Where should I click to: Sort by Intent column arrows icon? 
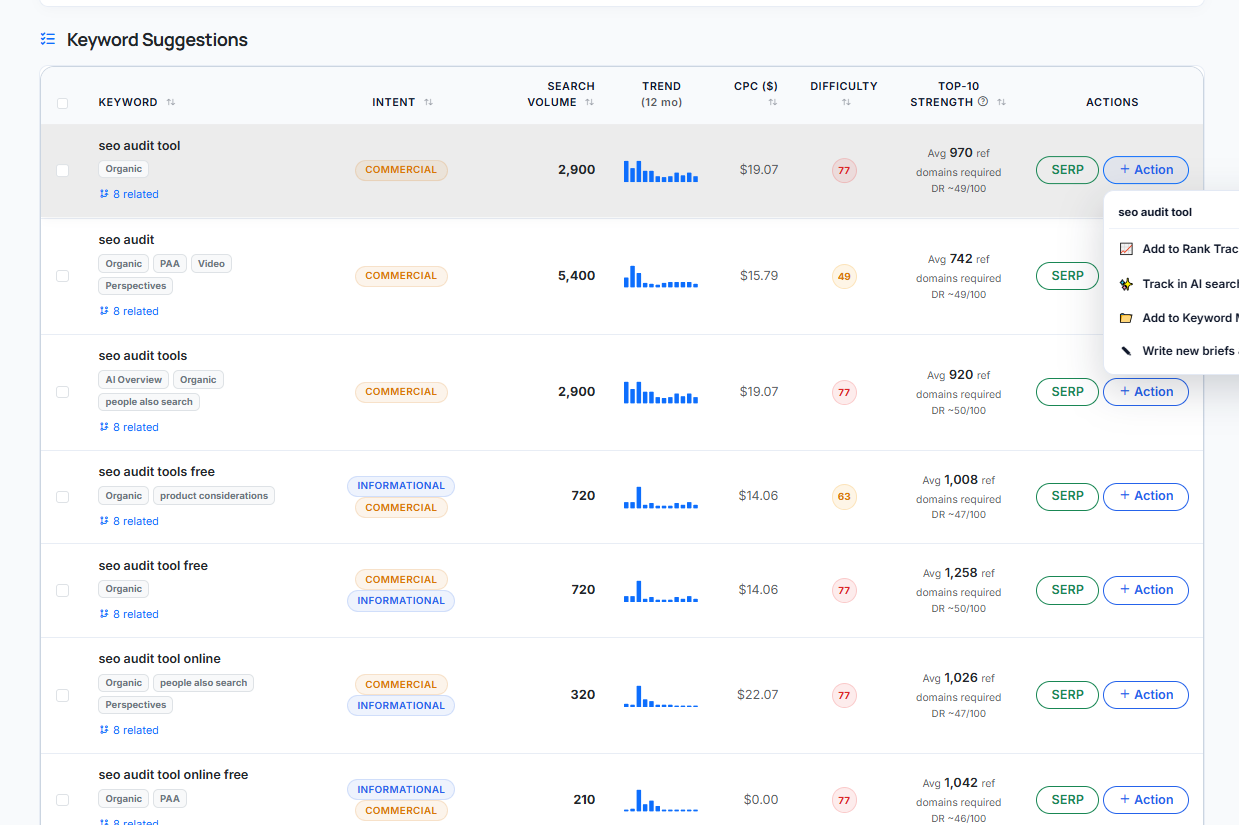pos(429,102)
